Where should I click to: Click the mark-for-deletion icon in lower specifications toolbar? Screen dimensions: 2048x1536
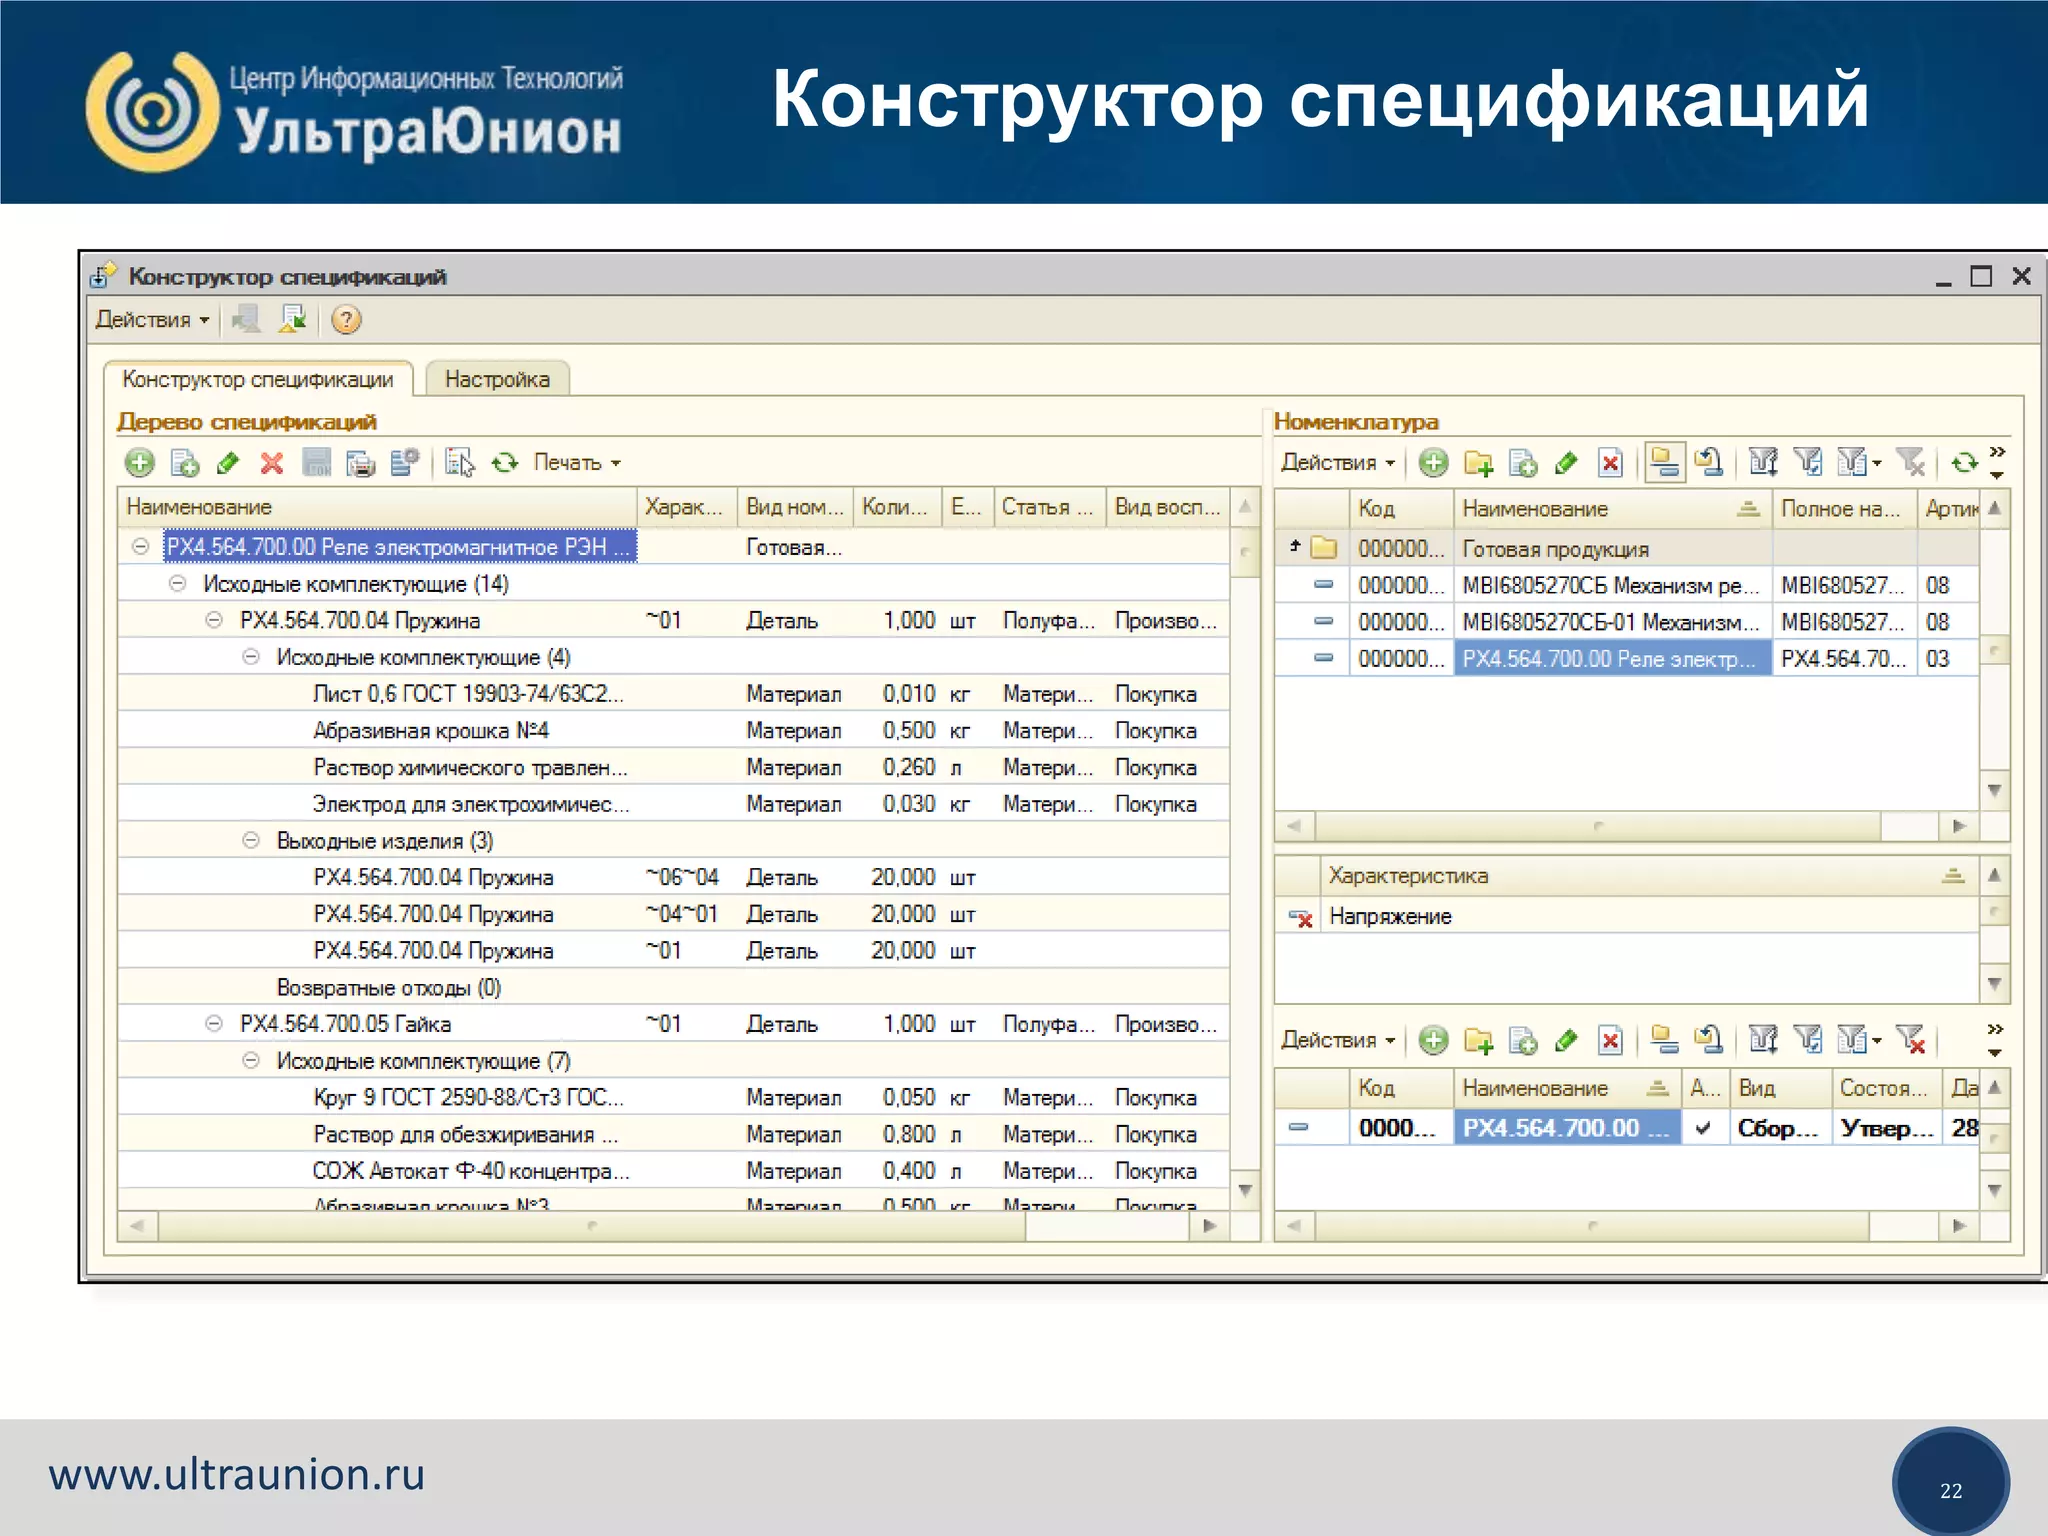click(x=1610, y=1041)
